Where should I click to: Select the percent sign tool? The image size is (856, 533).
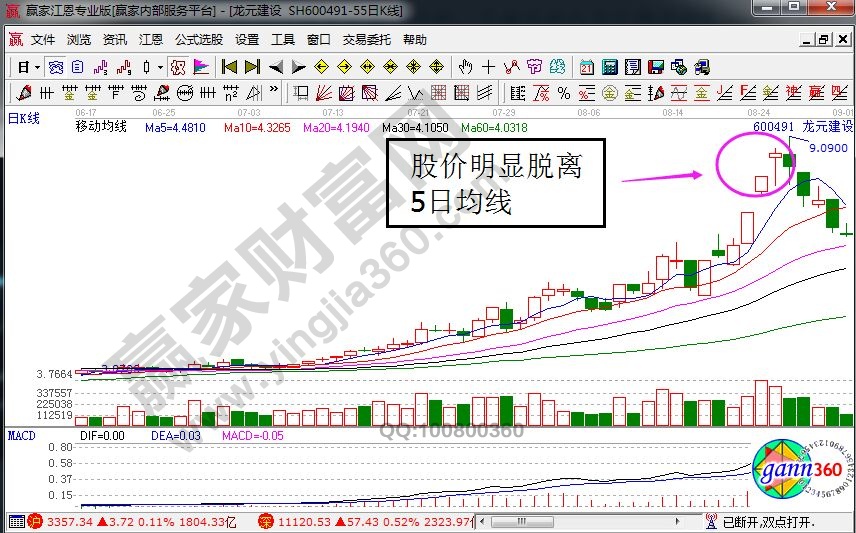(564, 93)
